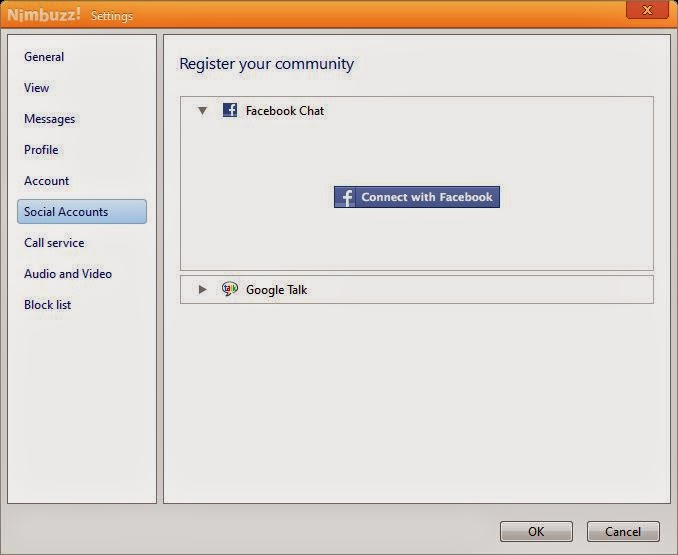Show Audio and Video settings
Screen dimensions: 678x555
(68, 274)
